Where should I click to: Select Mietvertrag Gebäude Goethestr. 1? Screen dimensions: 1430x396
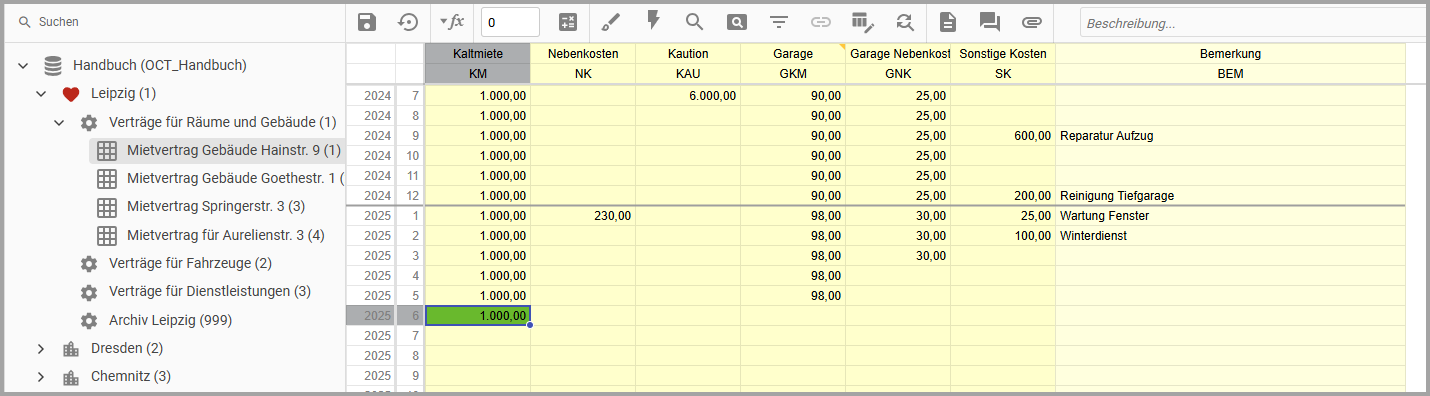(235, 179)
